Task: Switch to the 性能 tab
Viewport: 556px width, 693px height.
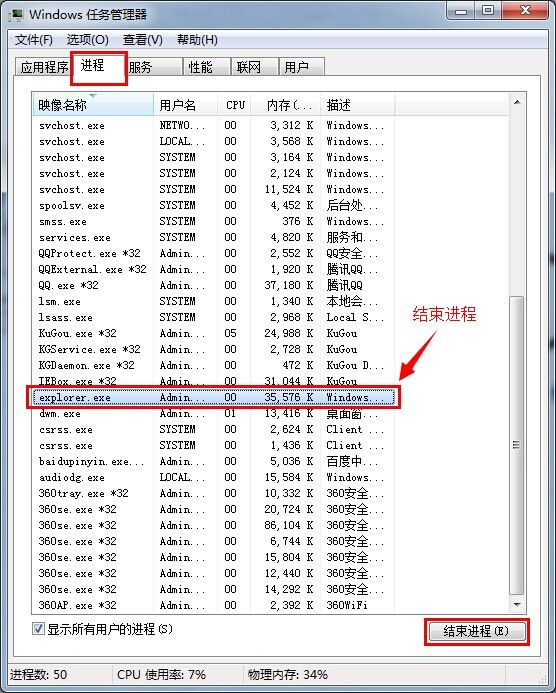Action: click(206, 67)
